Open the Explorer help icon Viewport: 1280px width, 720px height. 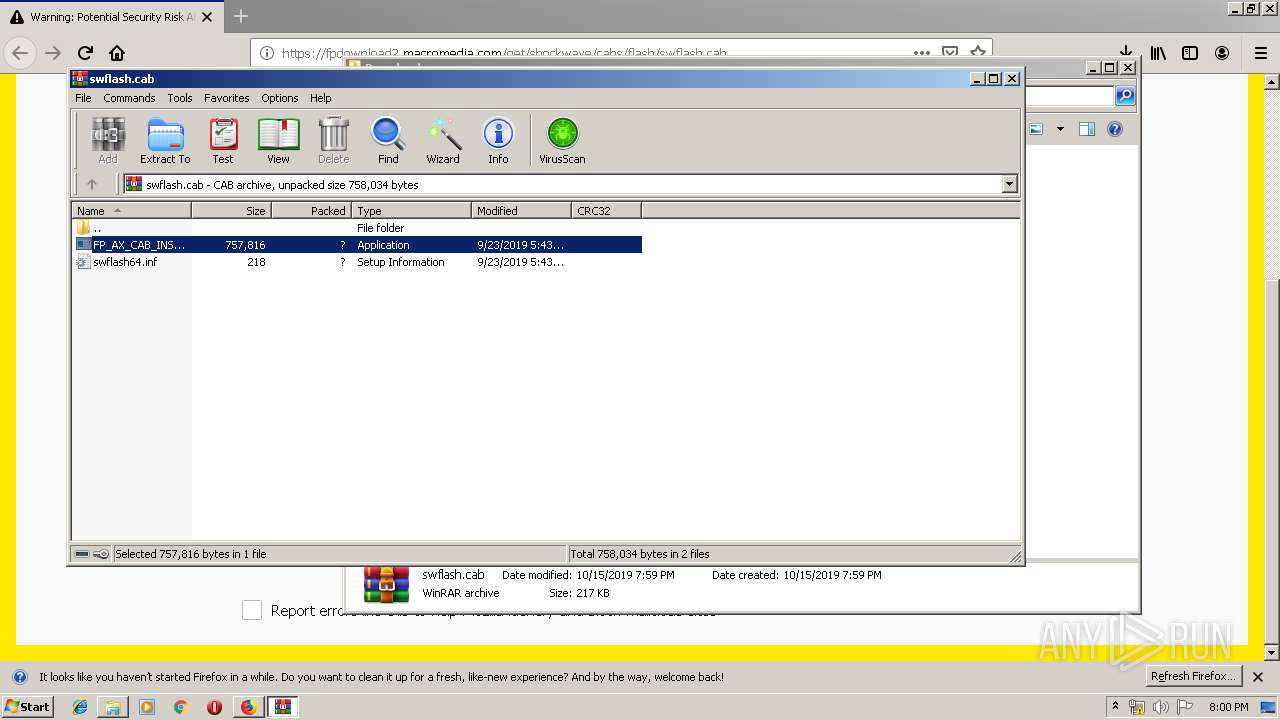coord(1115,129)
